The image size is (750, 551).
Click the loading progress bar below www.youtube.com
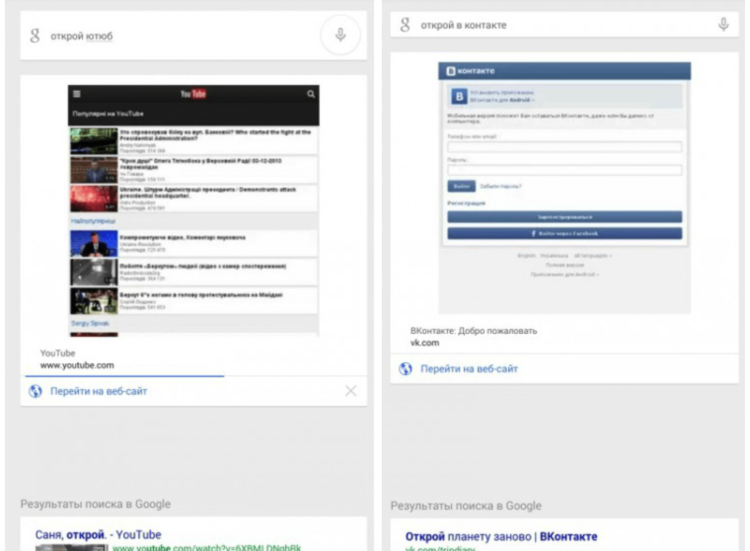click(x=125, y=376)
